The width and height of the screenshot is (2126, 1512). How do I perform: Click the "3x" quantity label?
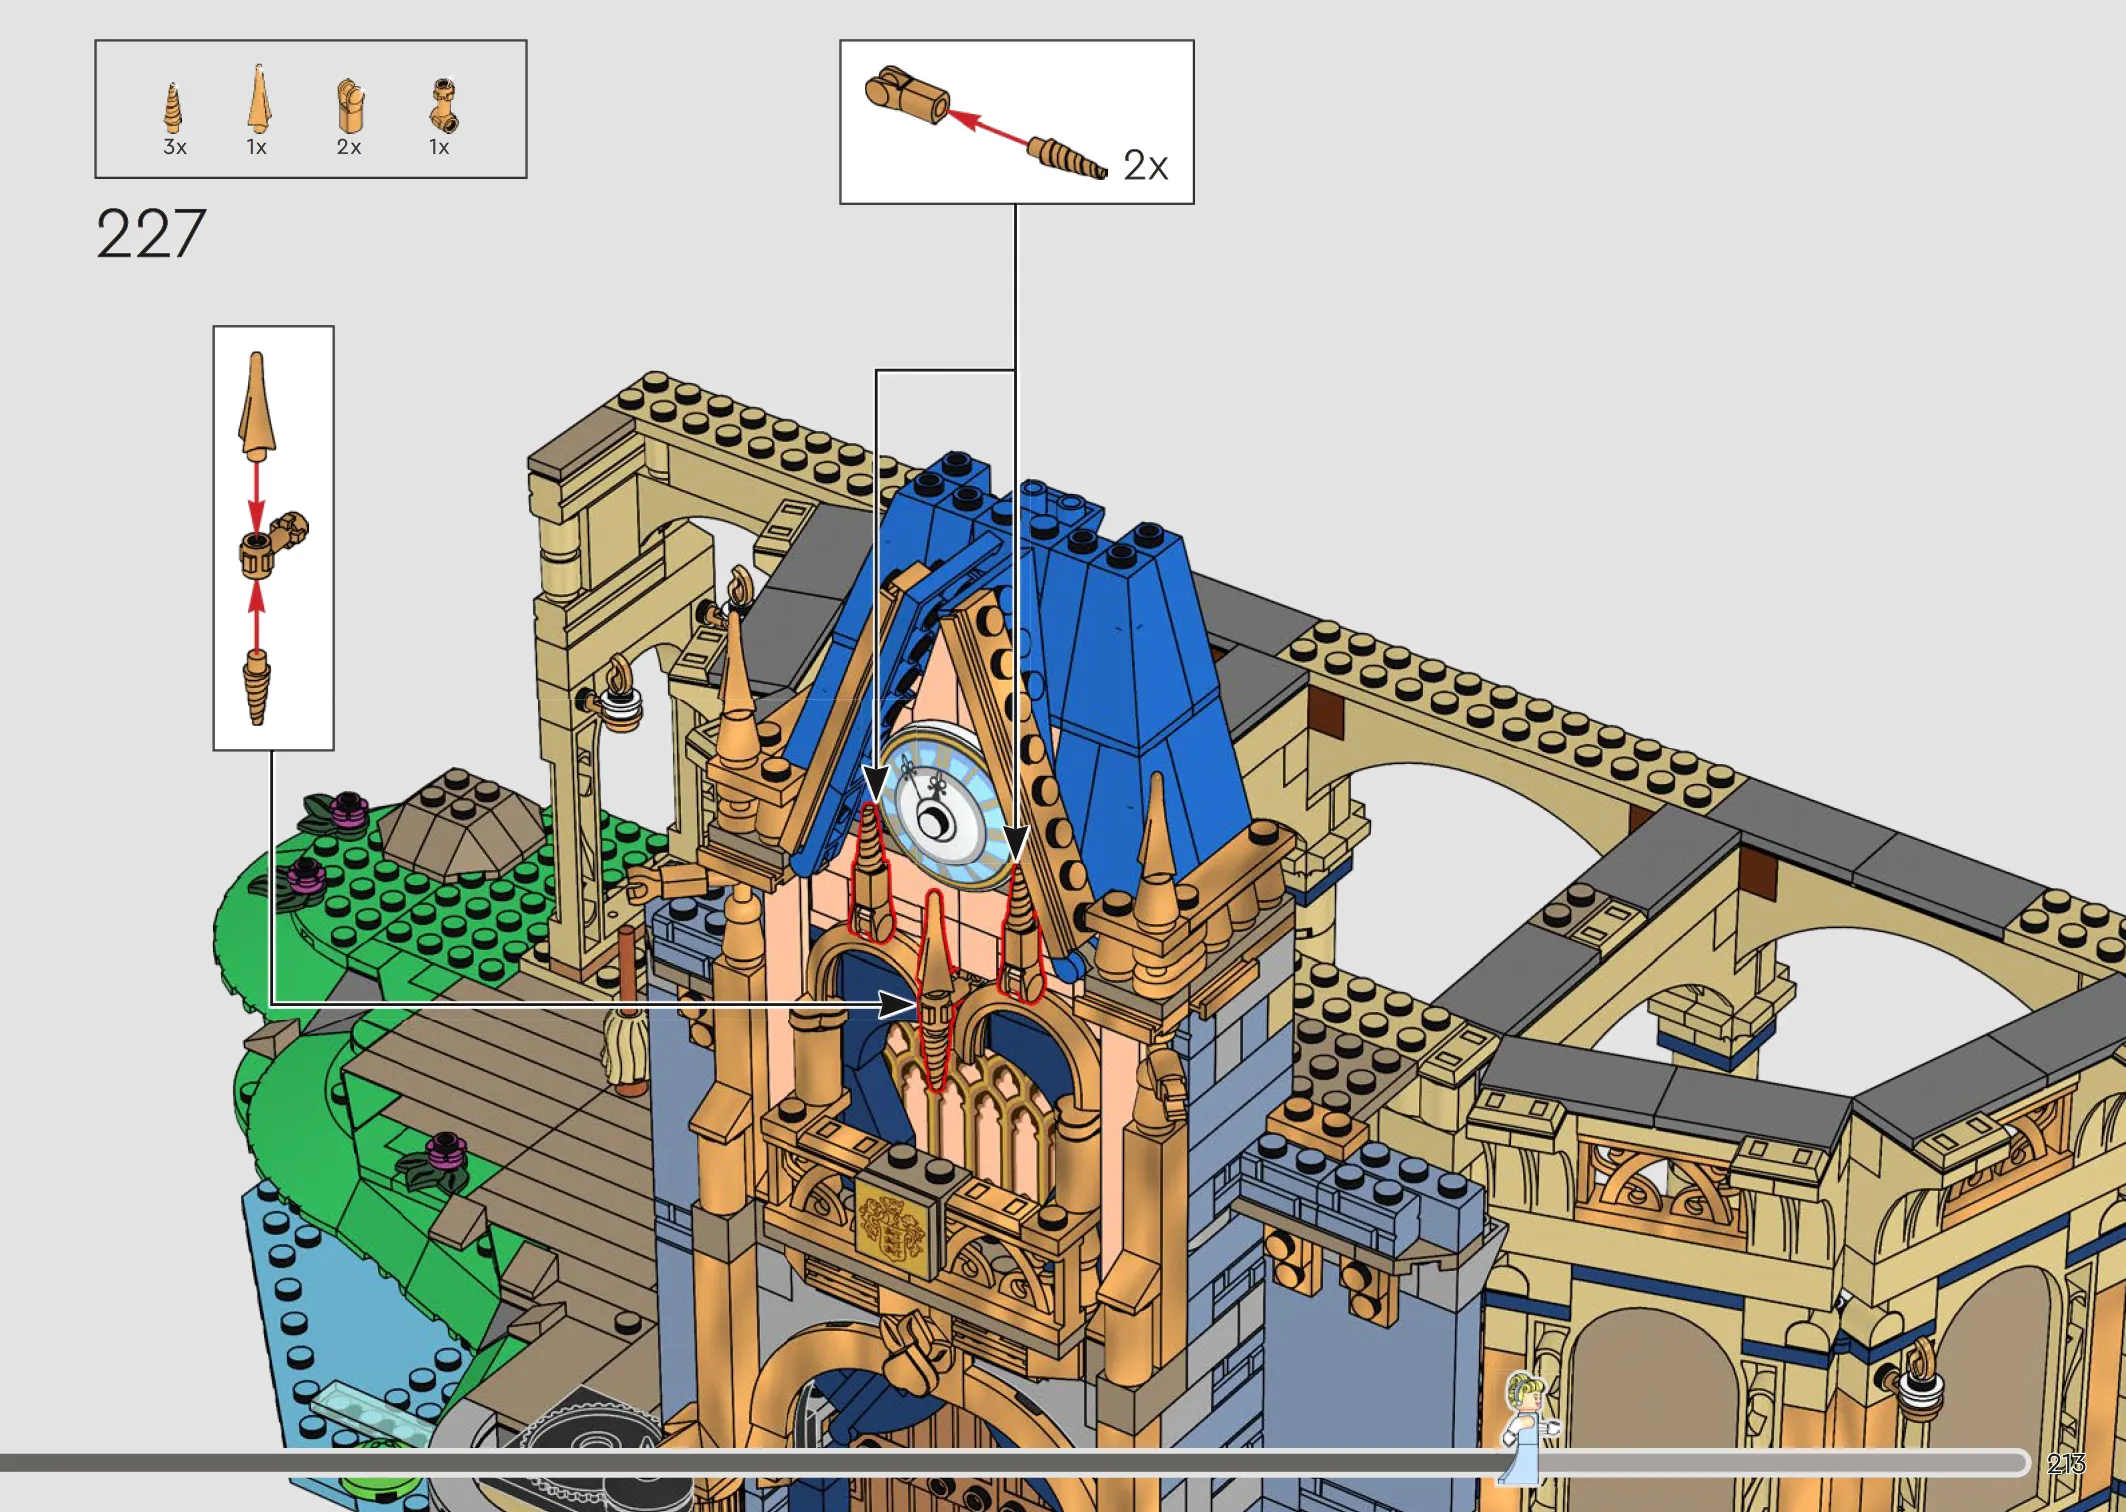[x=175, y=147]
